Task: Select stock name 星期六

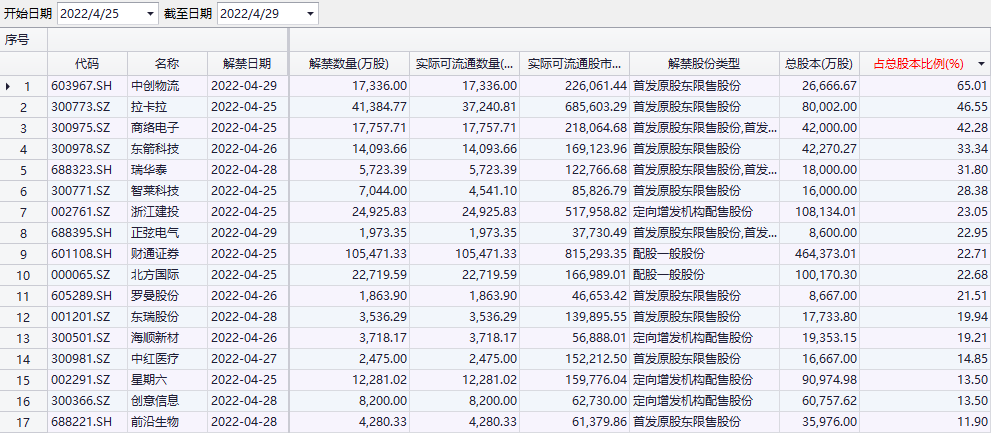Action: pos(150,380)
